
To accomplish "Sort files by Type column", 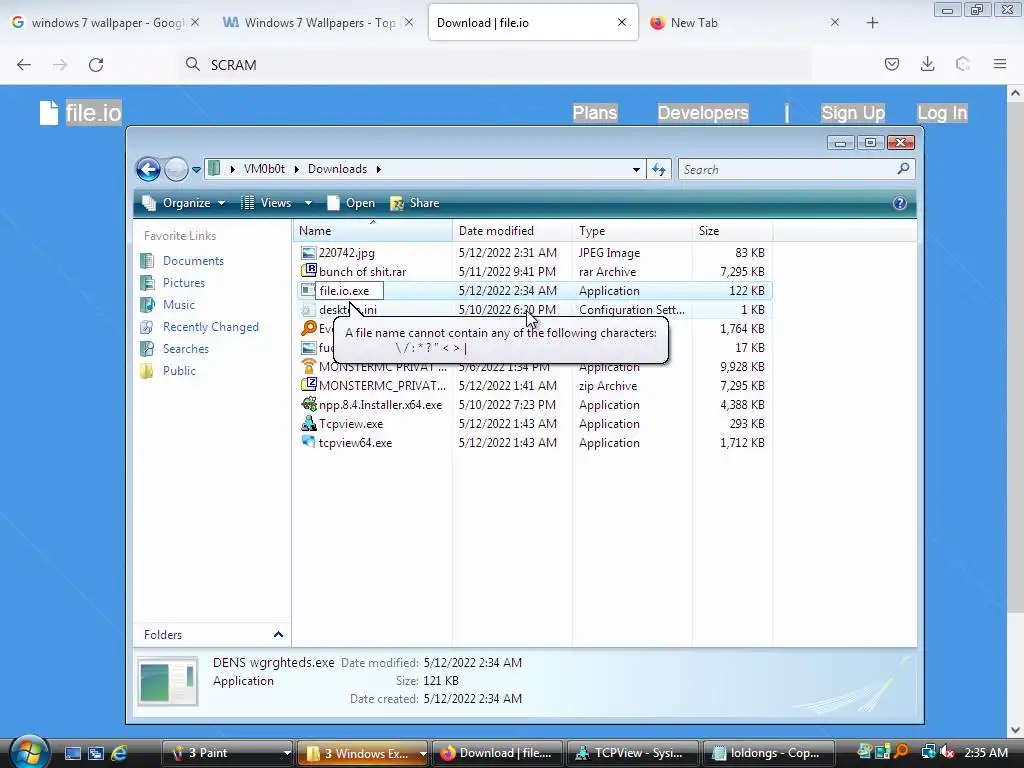I will tap(632, 231).
